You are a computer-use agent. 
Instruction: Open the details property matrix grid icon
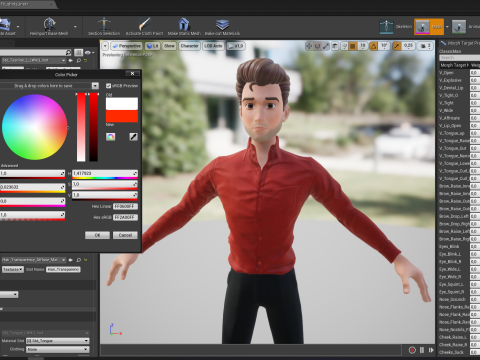78,52
